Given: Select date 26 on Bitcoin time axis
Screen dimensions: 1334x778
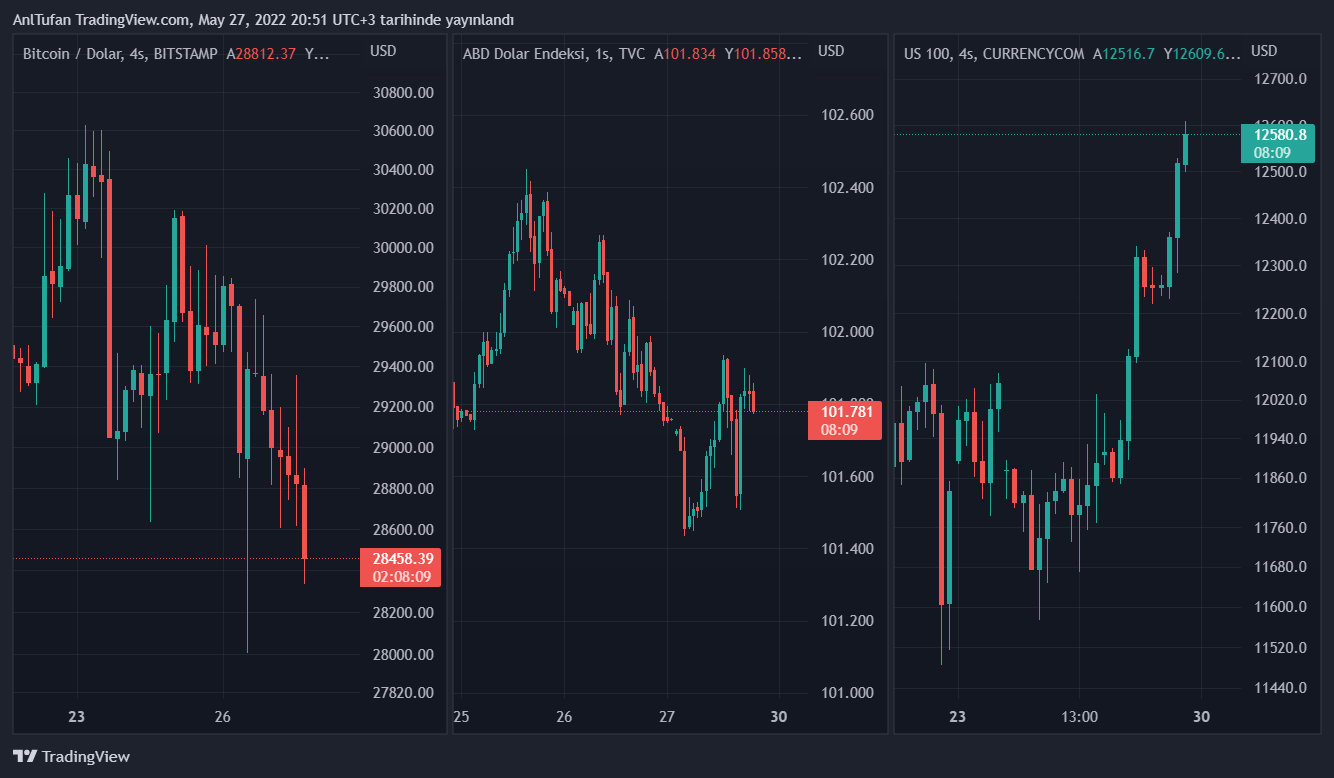Looking at the screenshot, I should pyautogui.click(x=222, y=717).
